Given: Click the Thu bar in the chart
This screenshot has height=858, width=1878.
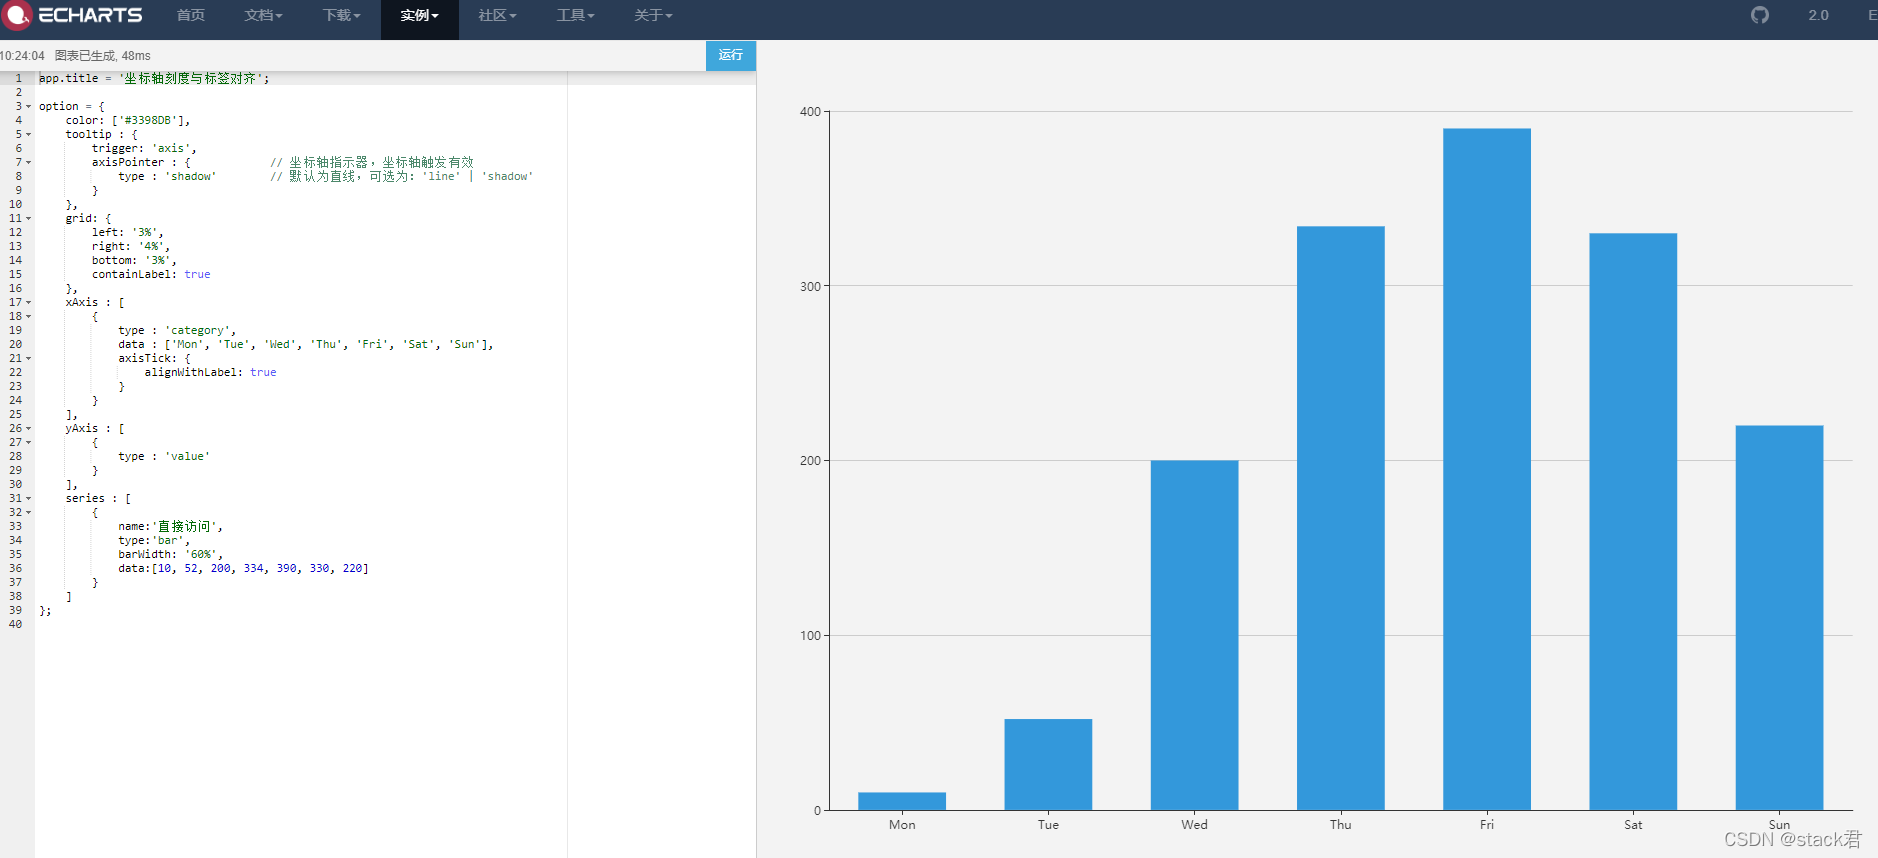Looking at the screenshot, I should pyautogui.click(x=1341, y=518).
